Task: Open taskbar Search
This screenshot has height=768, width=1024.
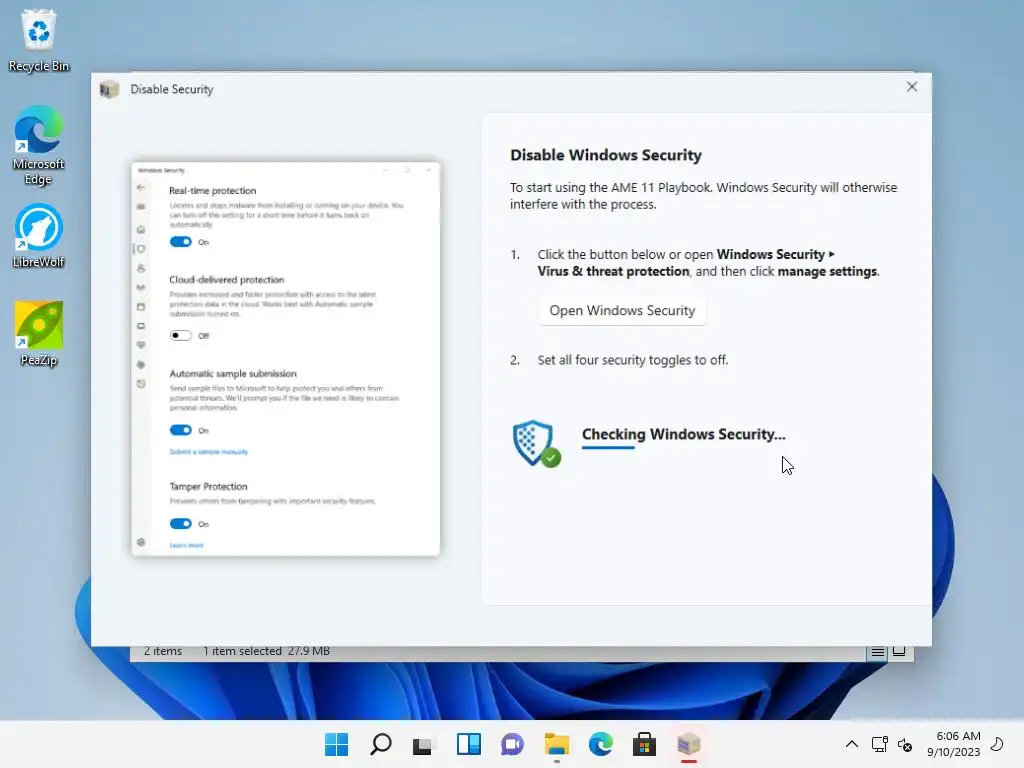Action: [x=380, y=744]
